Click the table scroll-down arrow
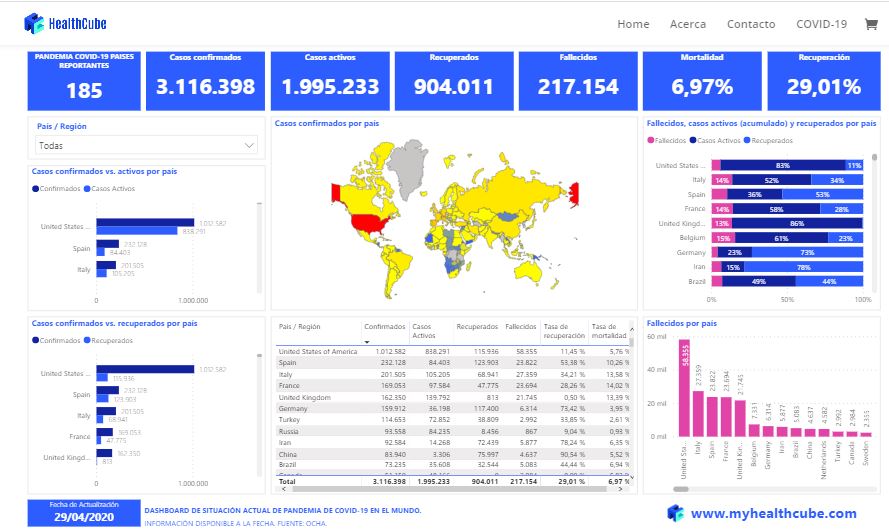Viewport: 889px width, 532px height. coord(632,479)
